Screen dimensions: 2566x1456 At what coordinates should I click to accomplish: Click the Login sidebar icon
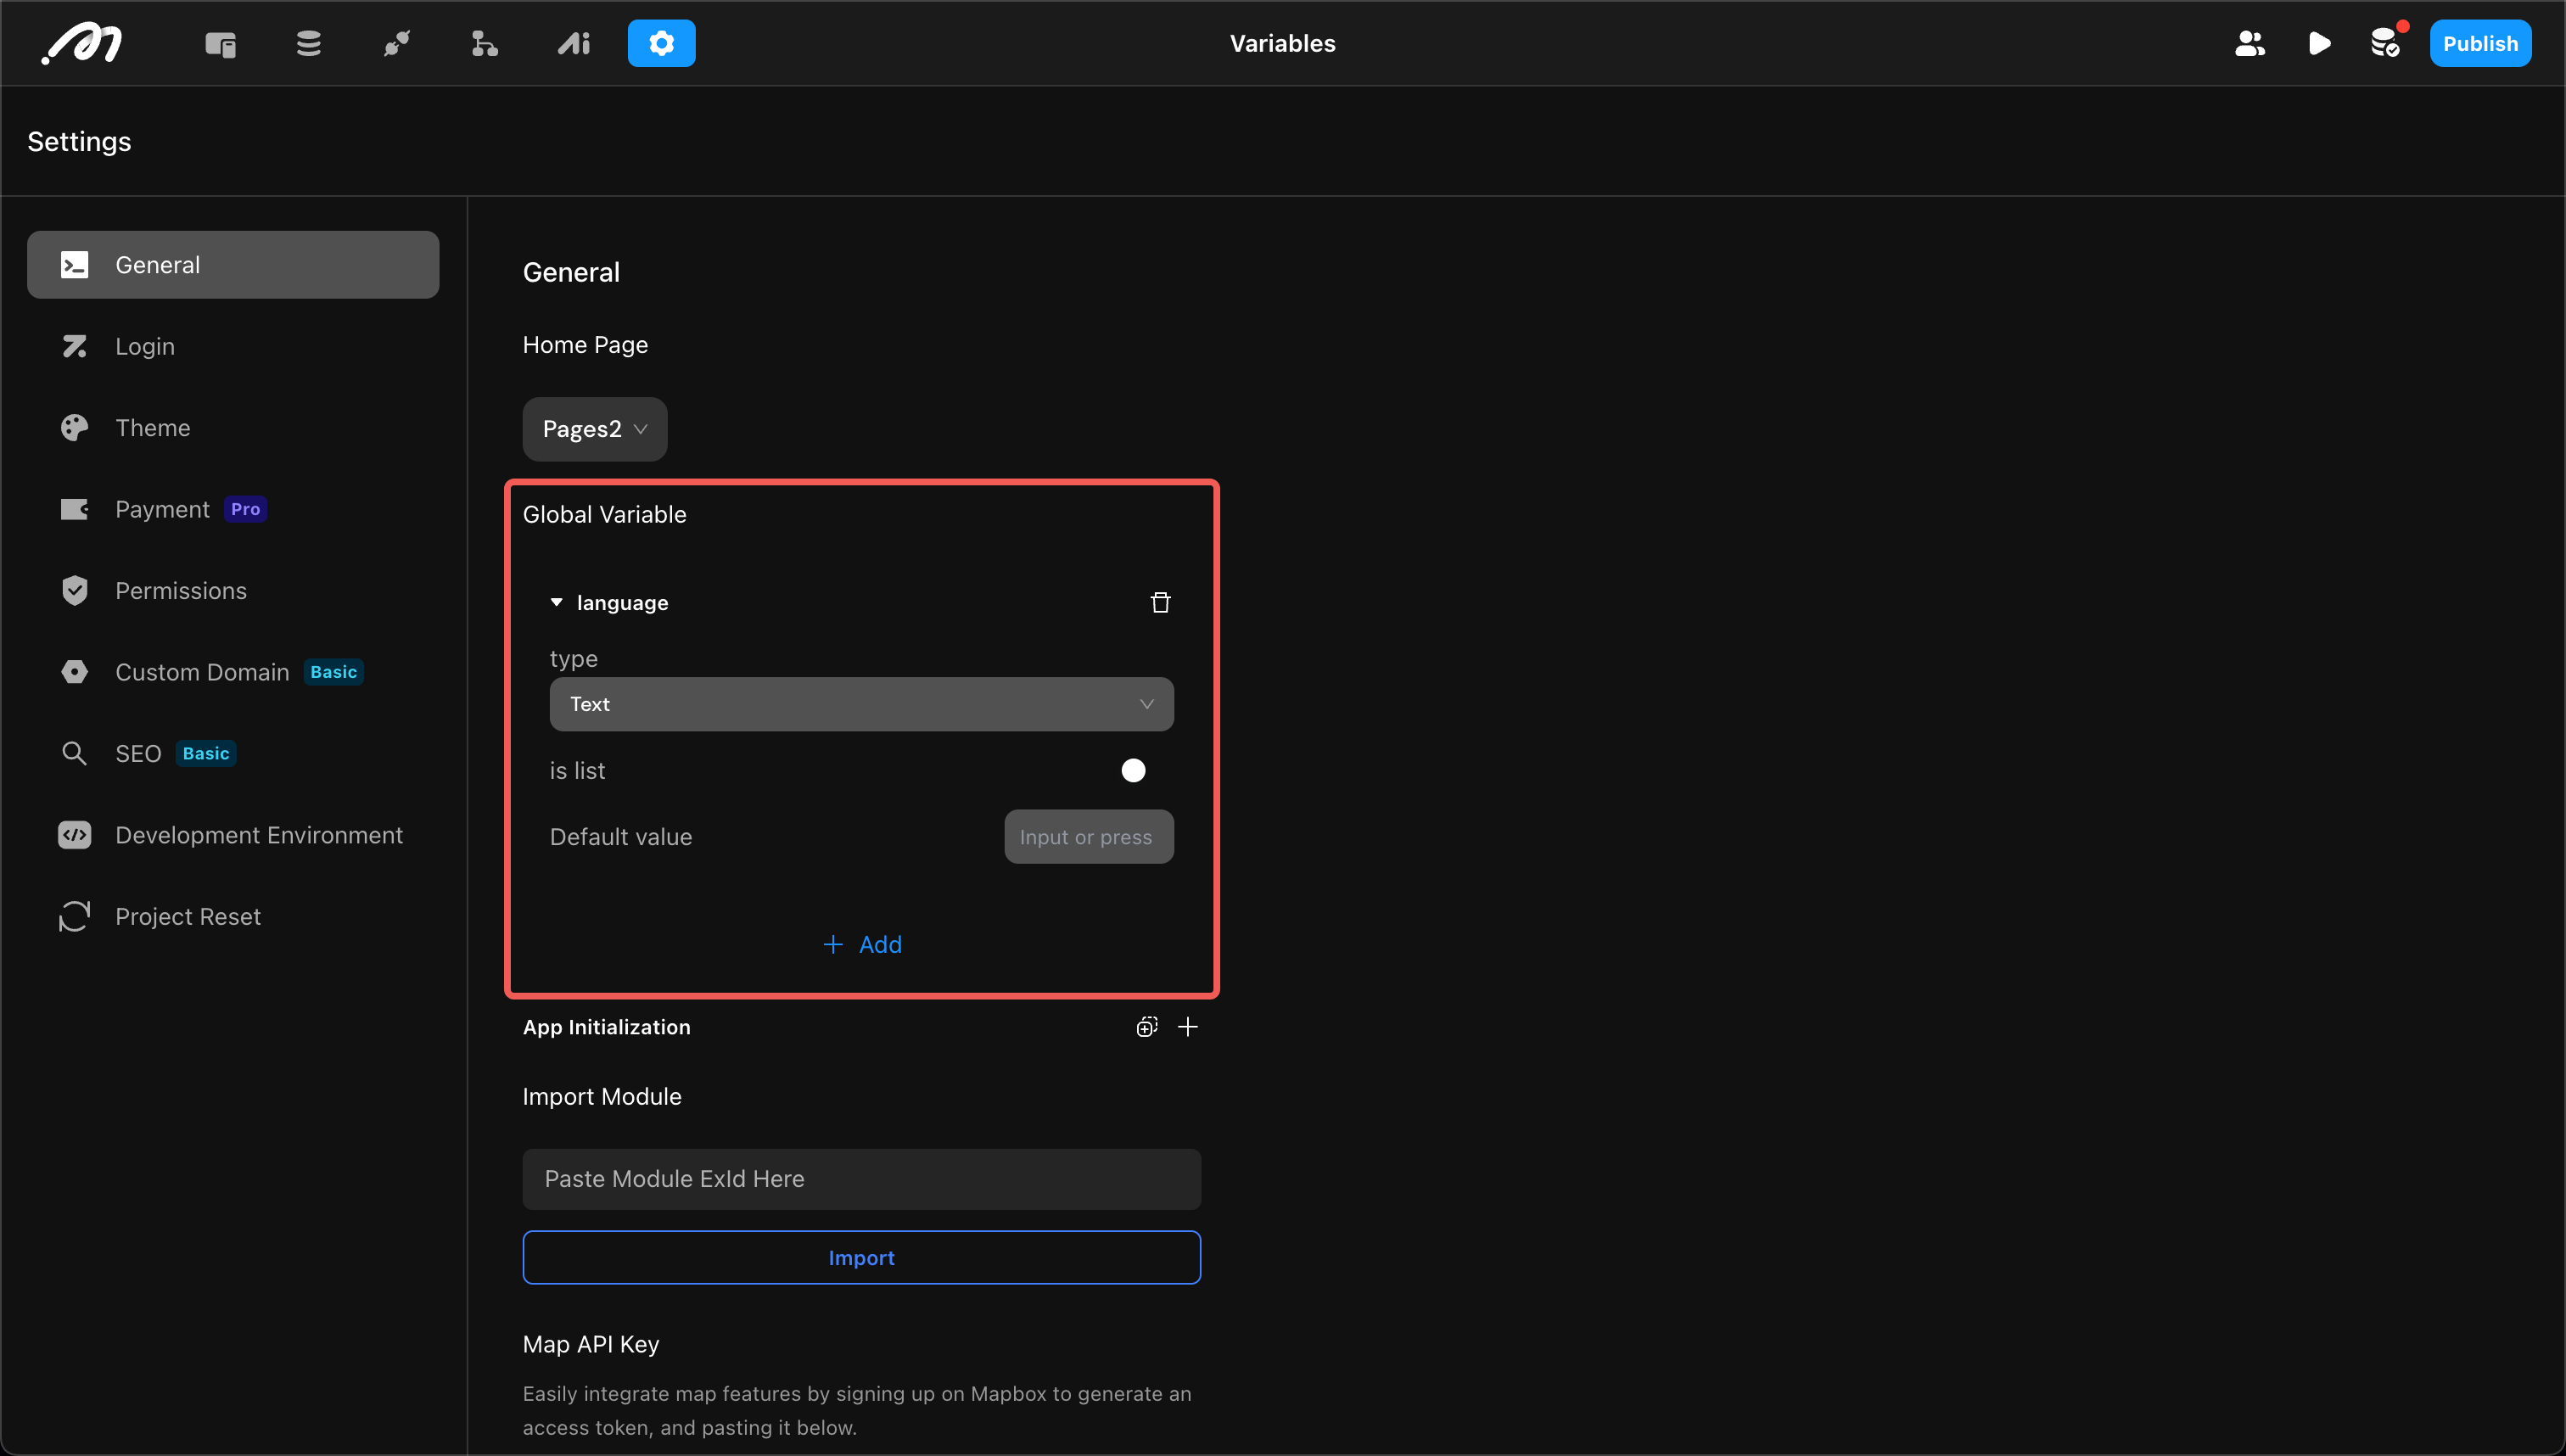pos(75,346)
